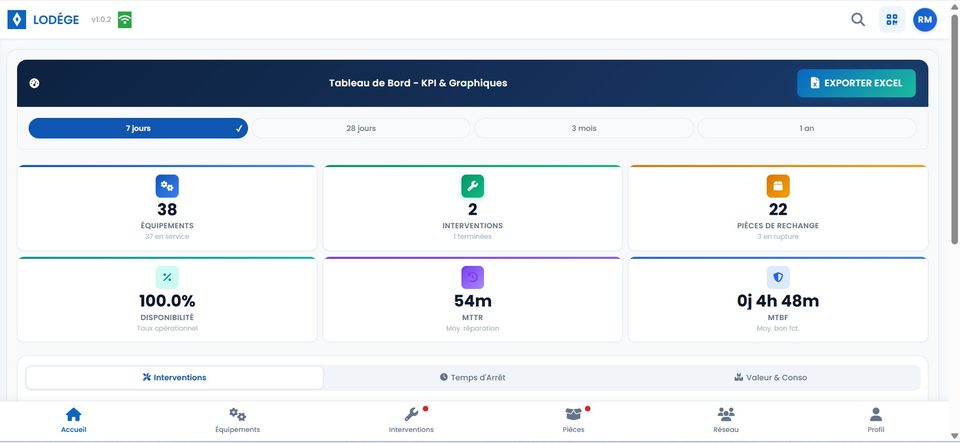Click the 'Moy. réparation' caption

(473, 328)
